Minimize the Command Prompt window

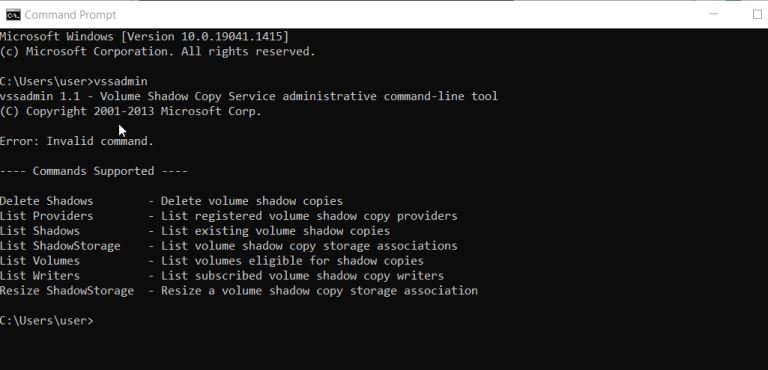[714, 14]
